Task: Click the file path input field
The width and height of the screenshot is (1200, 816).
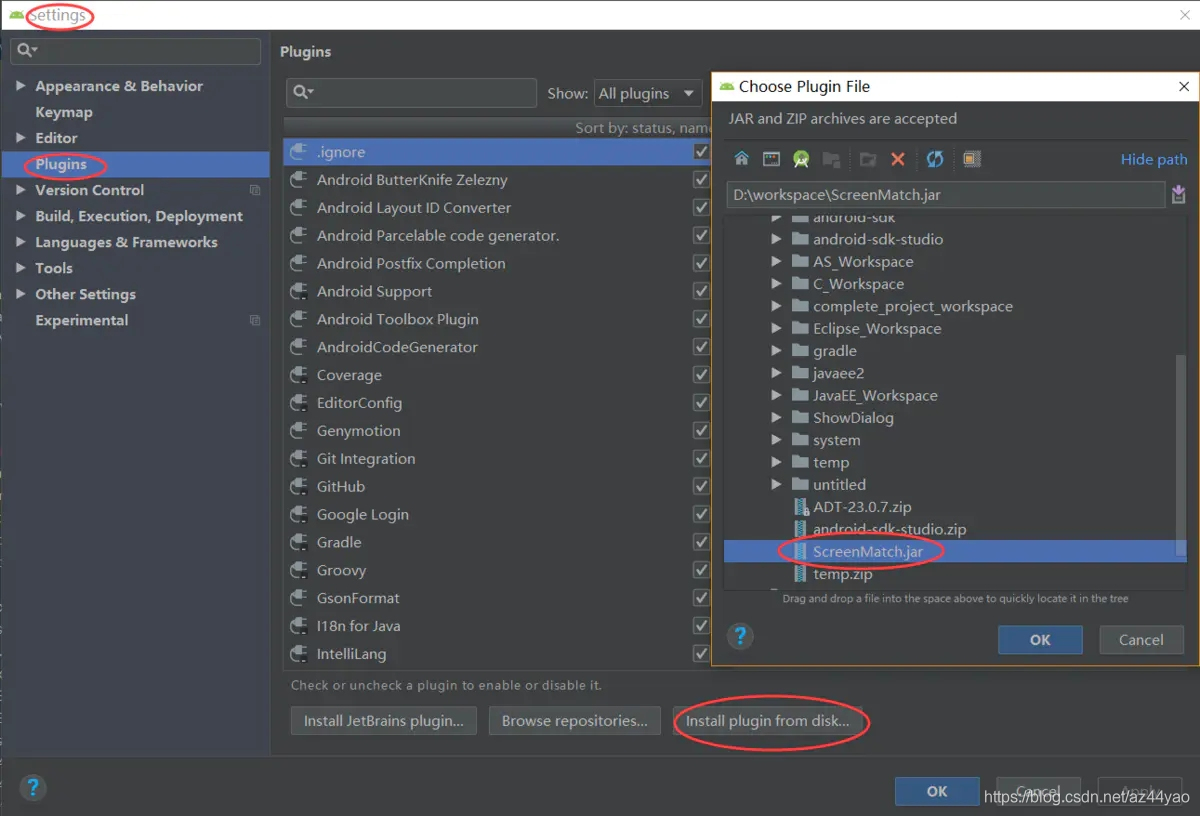Action: click(x=946, y=195)
